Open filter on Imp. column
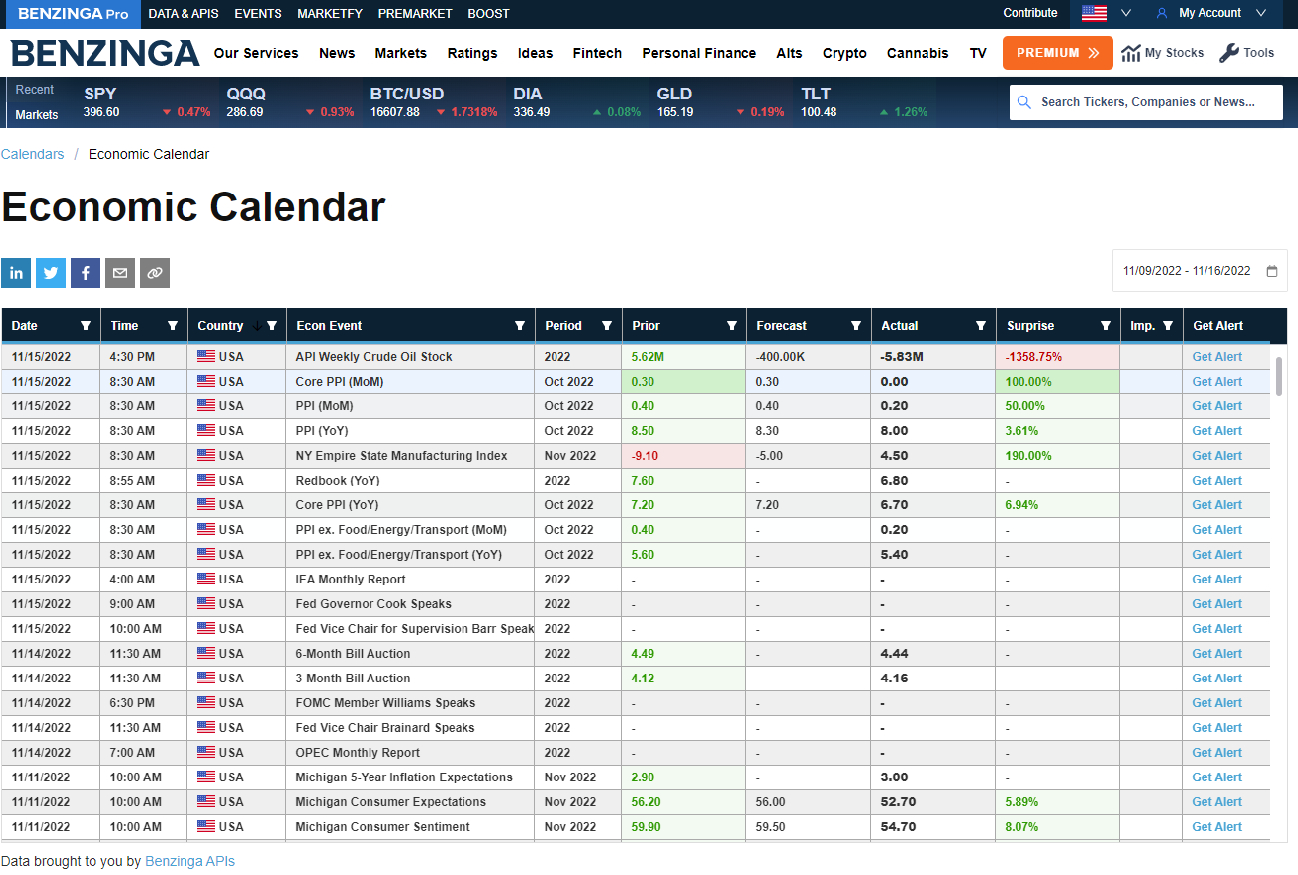Image resolution: width=1298 pixels, height=875 pixels. coord(1168,326)
